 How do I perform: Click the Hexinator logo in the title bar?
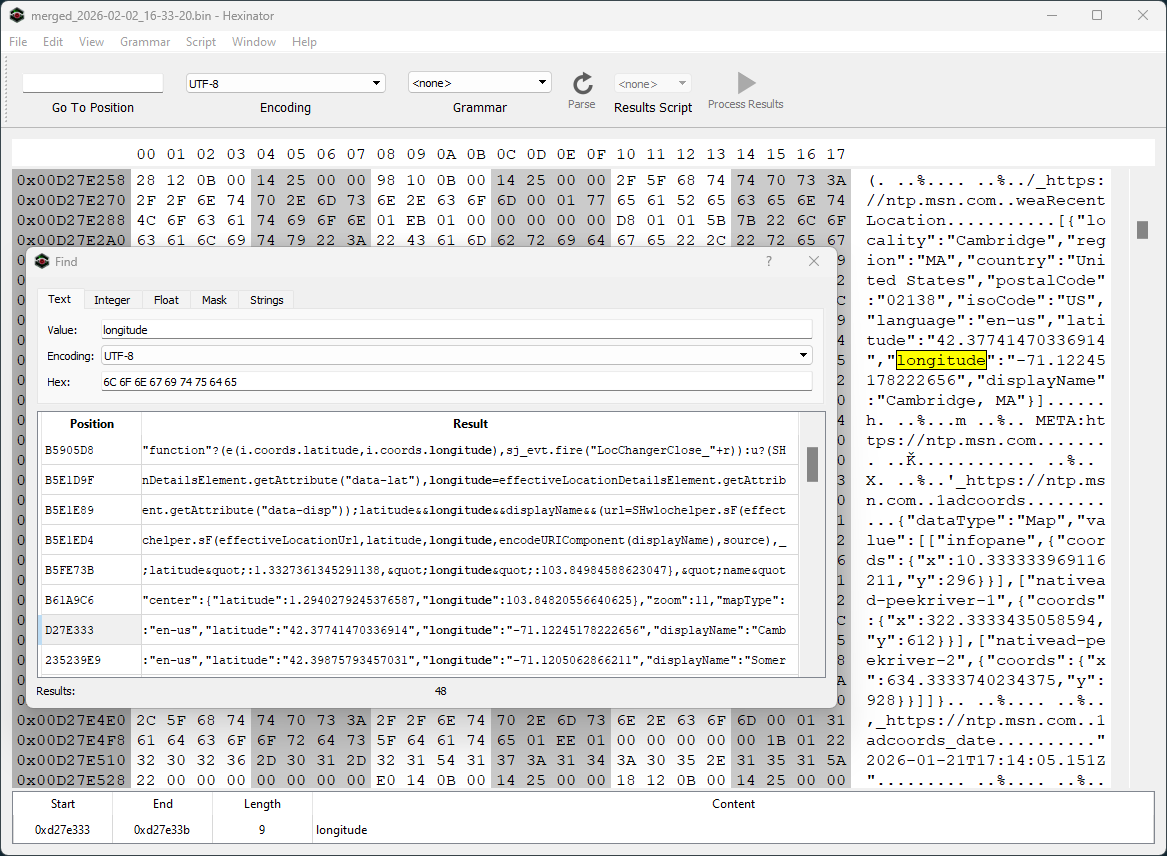click(16, 15)
